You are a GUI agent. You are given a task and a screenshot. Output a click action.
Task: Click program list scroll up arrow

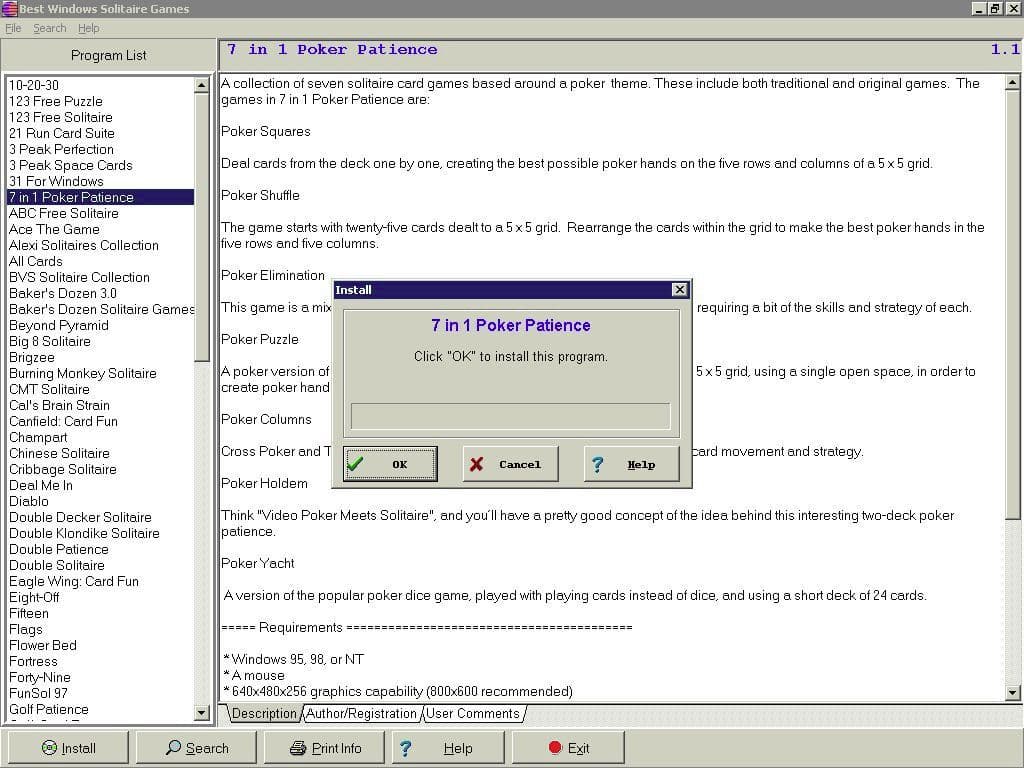202,85
